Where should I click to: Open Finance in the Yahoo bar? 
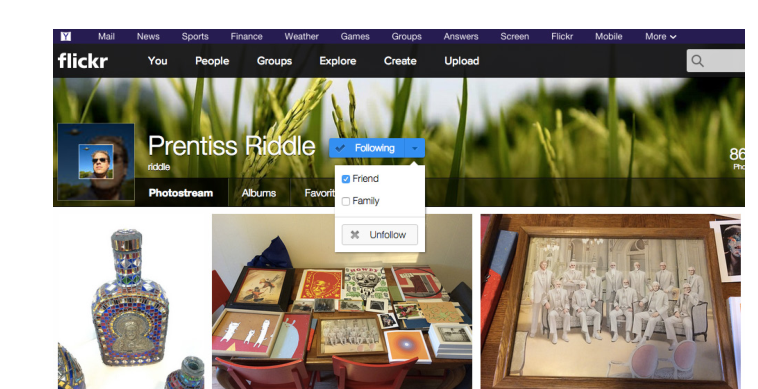(x=247, y=36)
